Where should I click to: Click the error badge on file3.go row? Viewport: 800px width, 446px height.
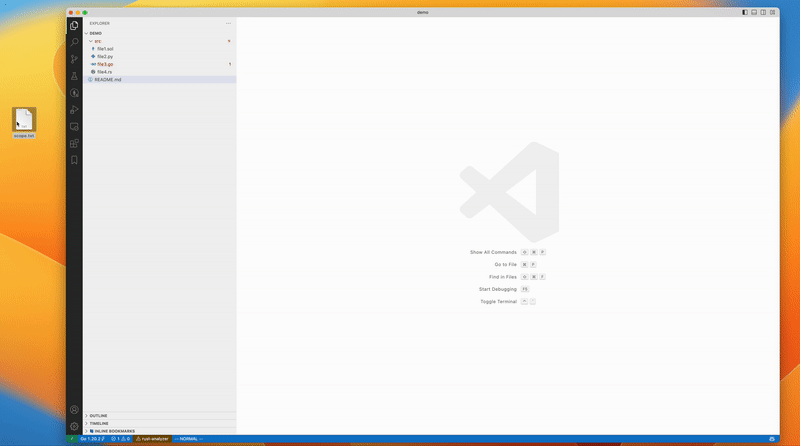coord(230,64)
